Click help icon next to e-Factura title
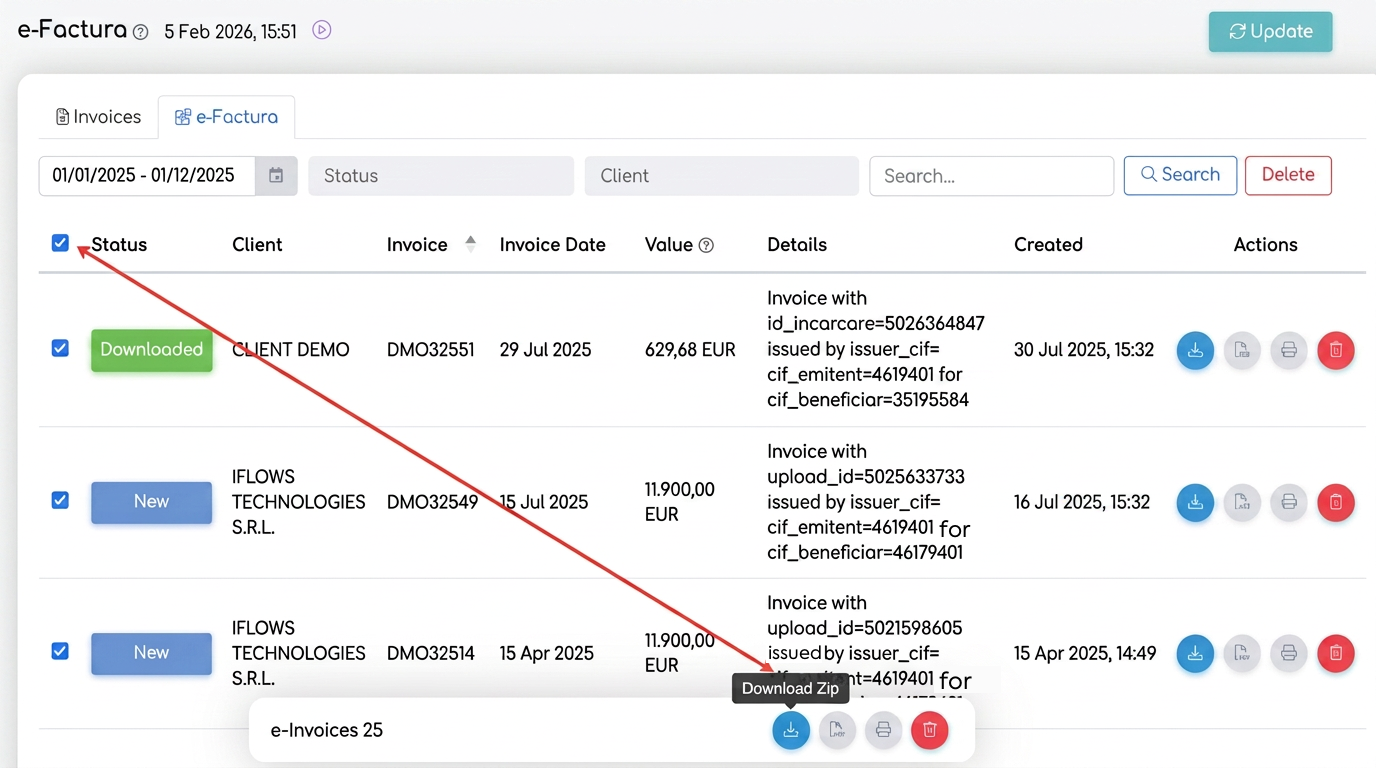 click(141, 32)
